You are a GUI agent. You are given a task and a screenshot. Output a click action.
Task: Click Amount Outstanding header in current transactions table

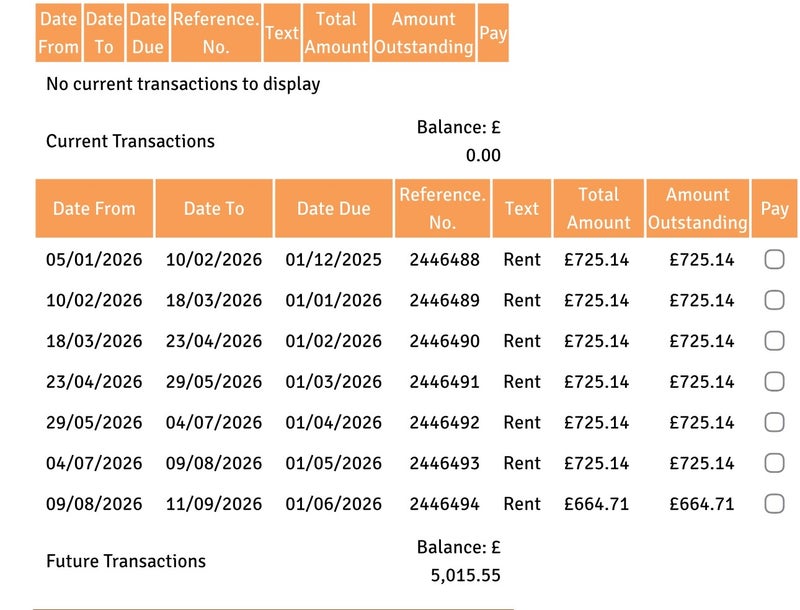click(423, 33)
